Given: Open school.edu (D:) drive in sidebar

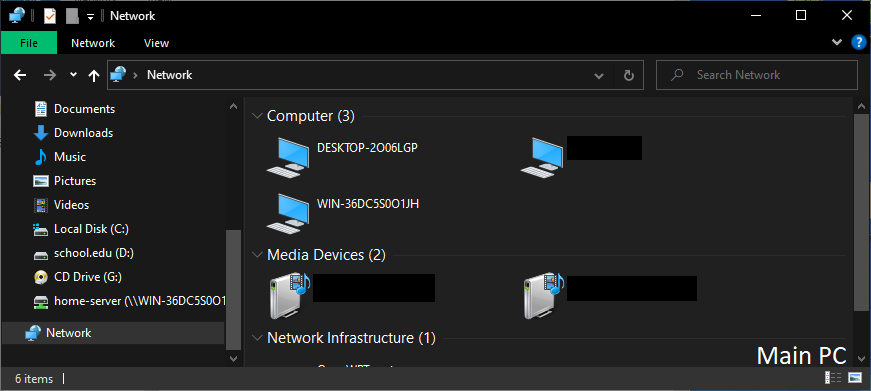Looking at the screenshot, I should coord(94,253).
